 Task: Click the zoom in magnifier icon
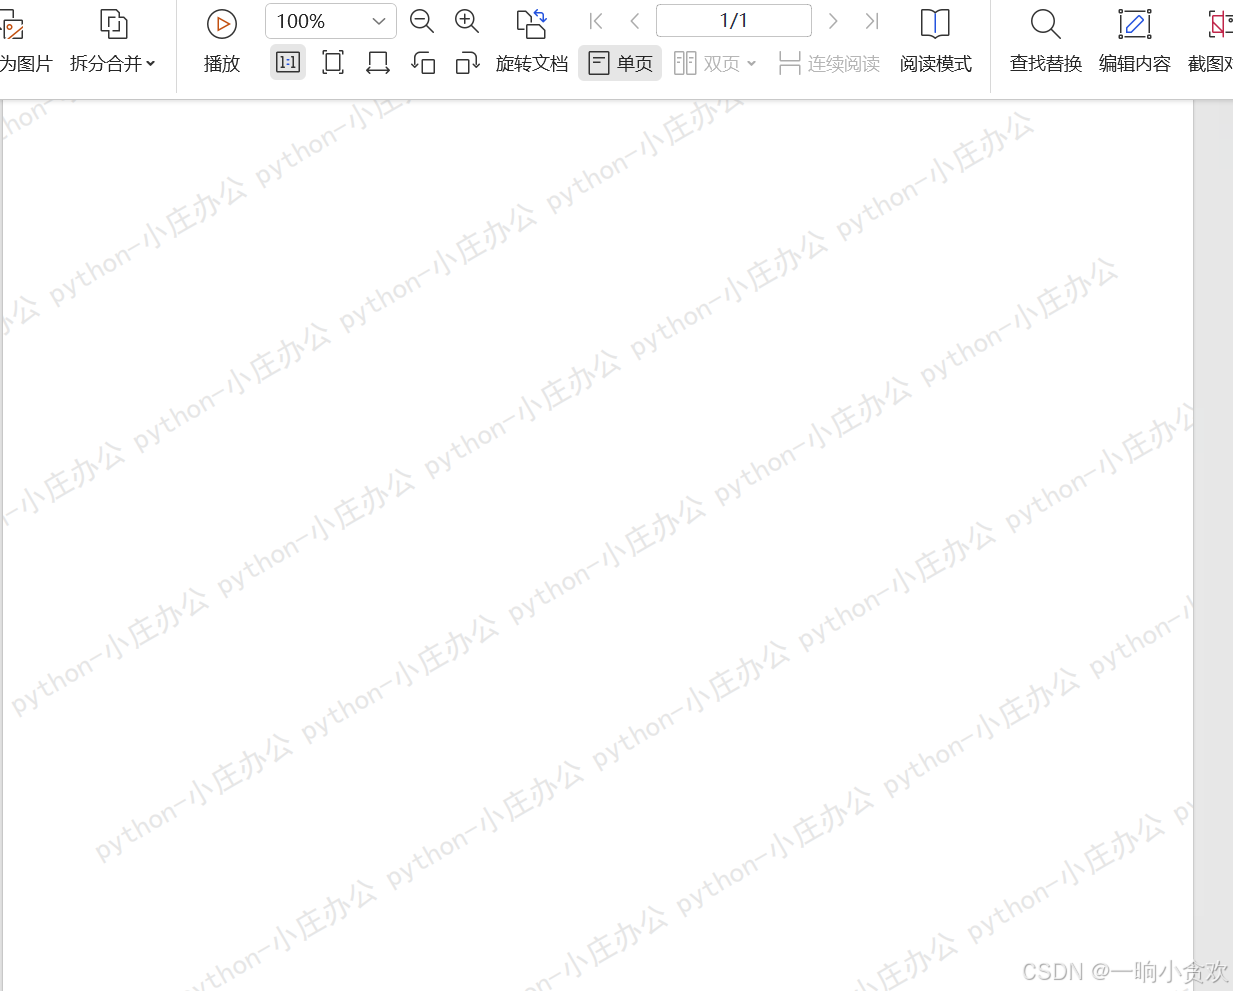pos(467,21)
